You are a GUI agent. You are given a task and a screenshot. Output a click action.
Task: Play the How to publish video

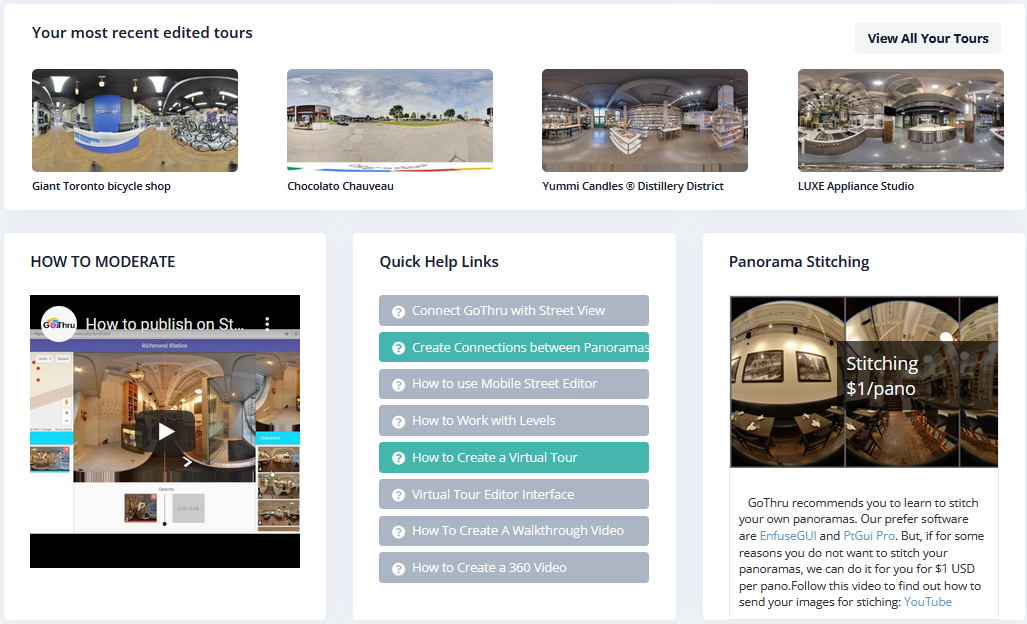tap(165, 431)
